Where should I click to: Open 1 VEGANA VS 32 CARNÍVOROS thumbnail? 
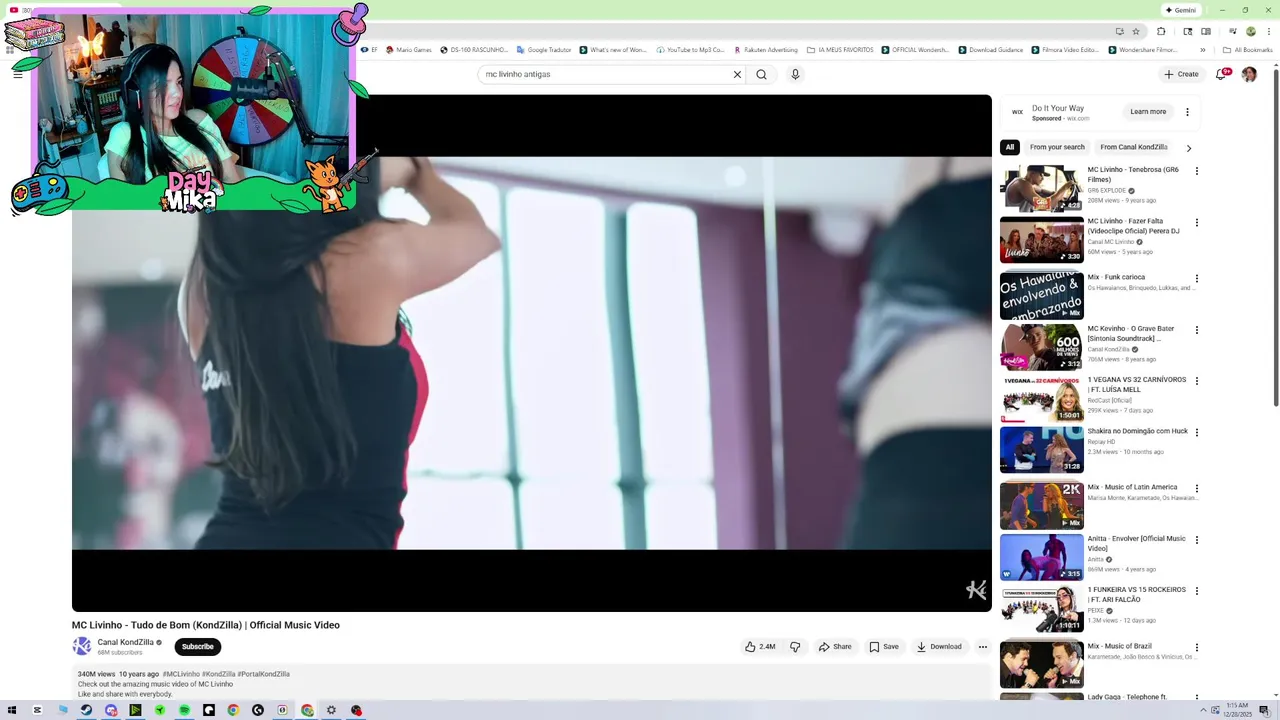point(1042,398)
